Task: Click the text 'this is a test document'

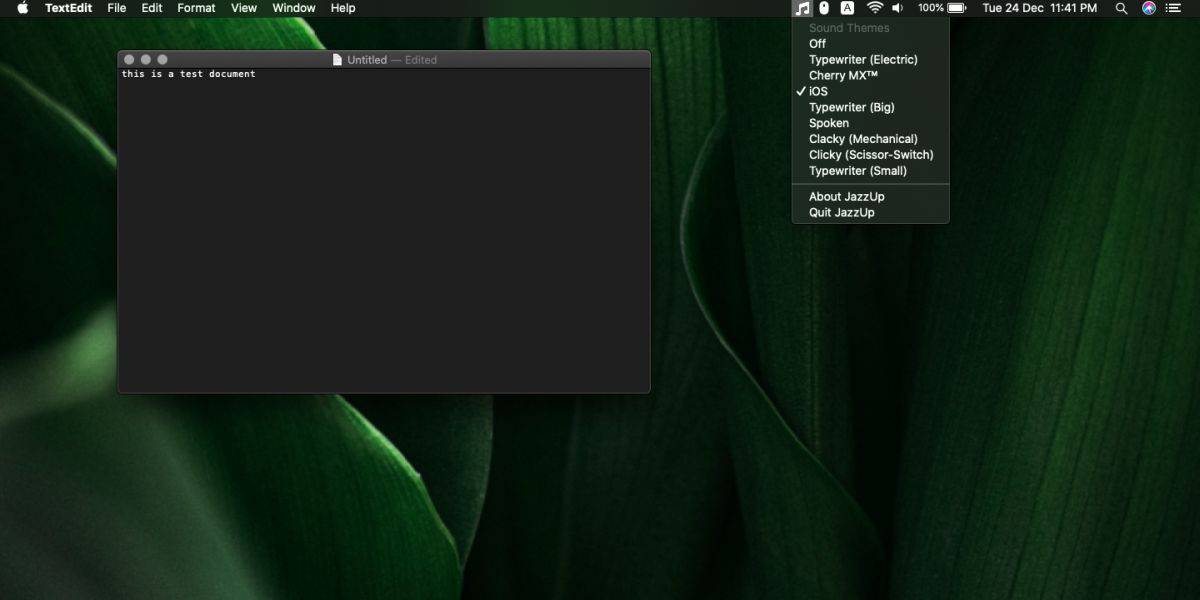Action: pyautogui.click(x=188, y=74)
